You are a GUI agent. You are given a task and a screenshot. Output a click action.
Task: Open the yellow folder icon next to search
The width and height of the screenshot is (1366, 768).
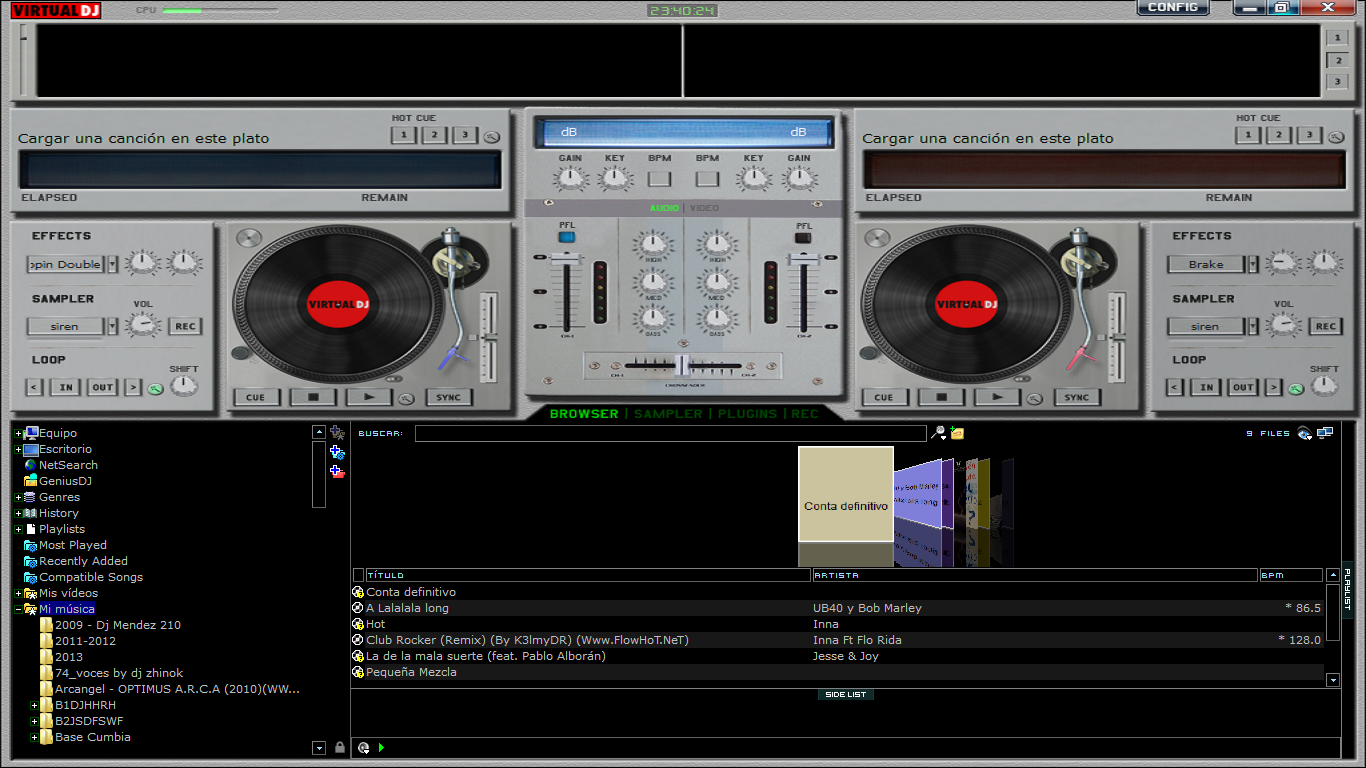click(x=957, y=432)
